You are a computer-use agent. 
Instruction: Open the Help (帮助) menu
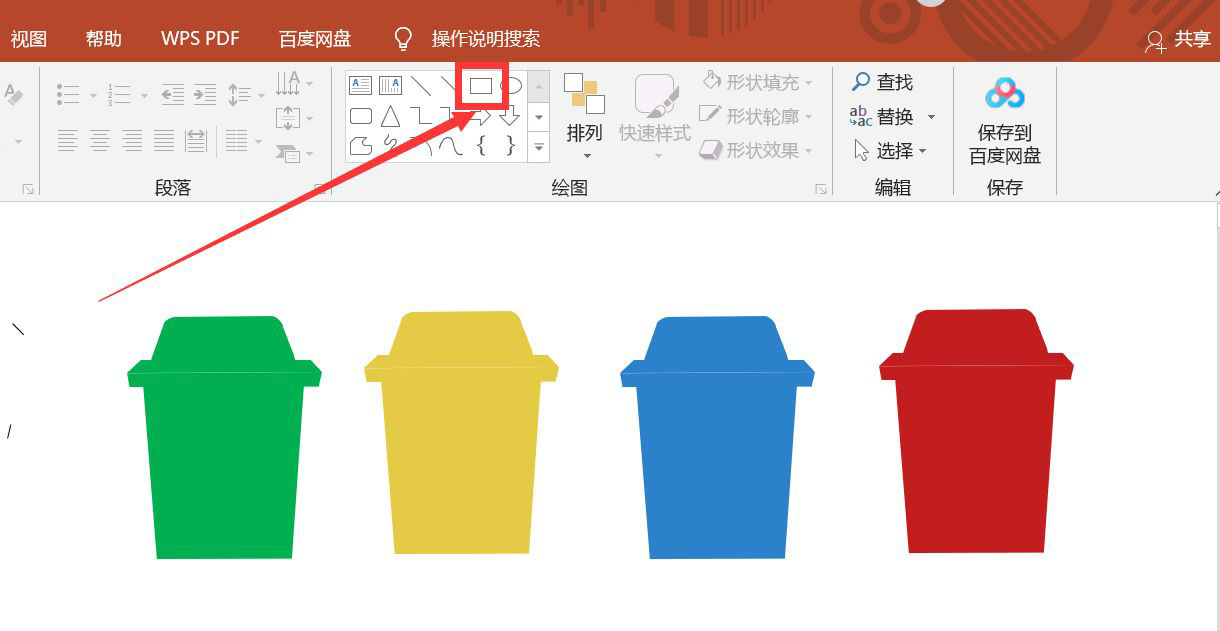coord(103,38)
